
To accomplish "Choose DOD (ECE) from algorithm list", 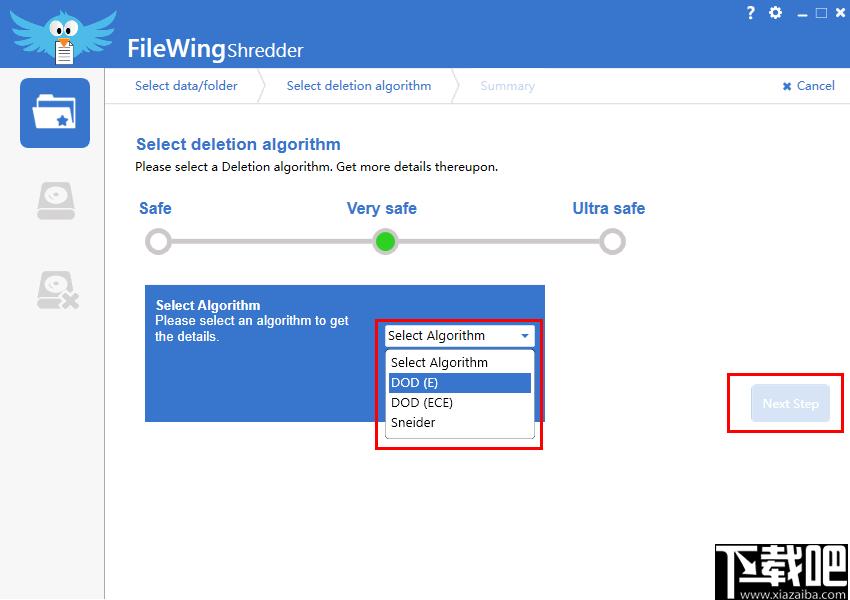I will point(460,403).
